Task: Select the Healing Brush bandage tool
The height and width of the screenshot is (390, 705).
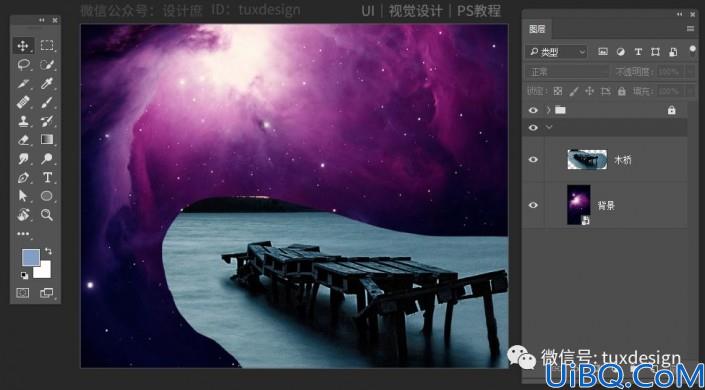Action: point(23,103)
